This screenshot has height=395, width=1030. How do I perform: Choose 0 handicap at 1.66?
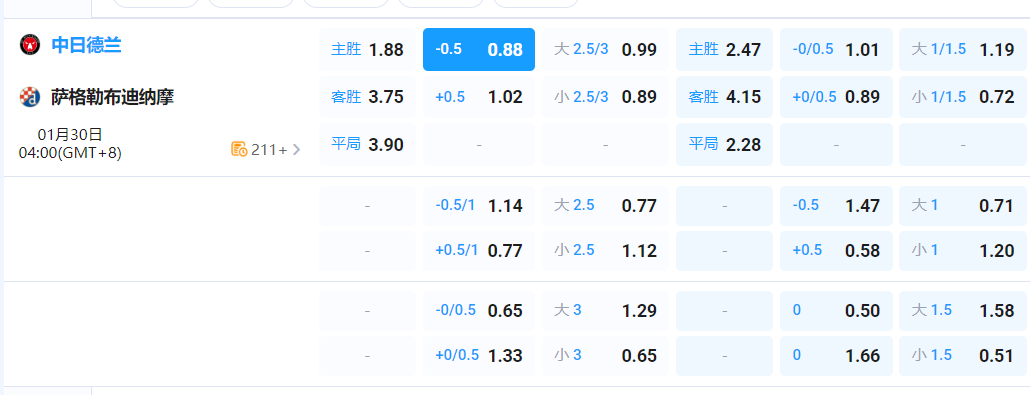coord(836,356)
